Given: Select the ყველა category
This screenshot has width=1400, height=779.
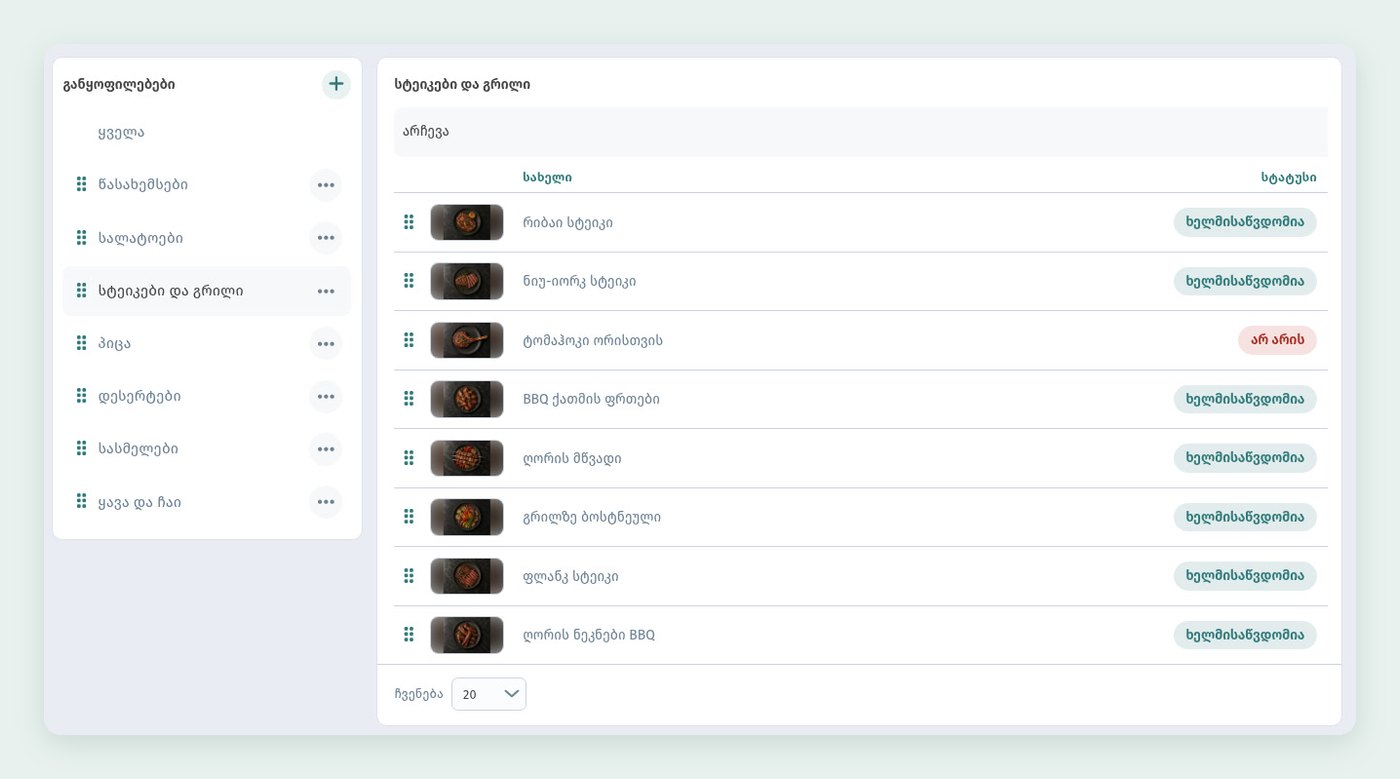Looking at the screenshot, I should click(122, 133).
